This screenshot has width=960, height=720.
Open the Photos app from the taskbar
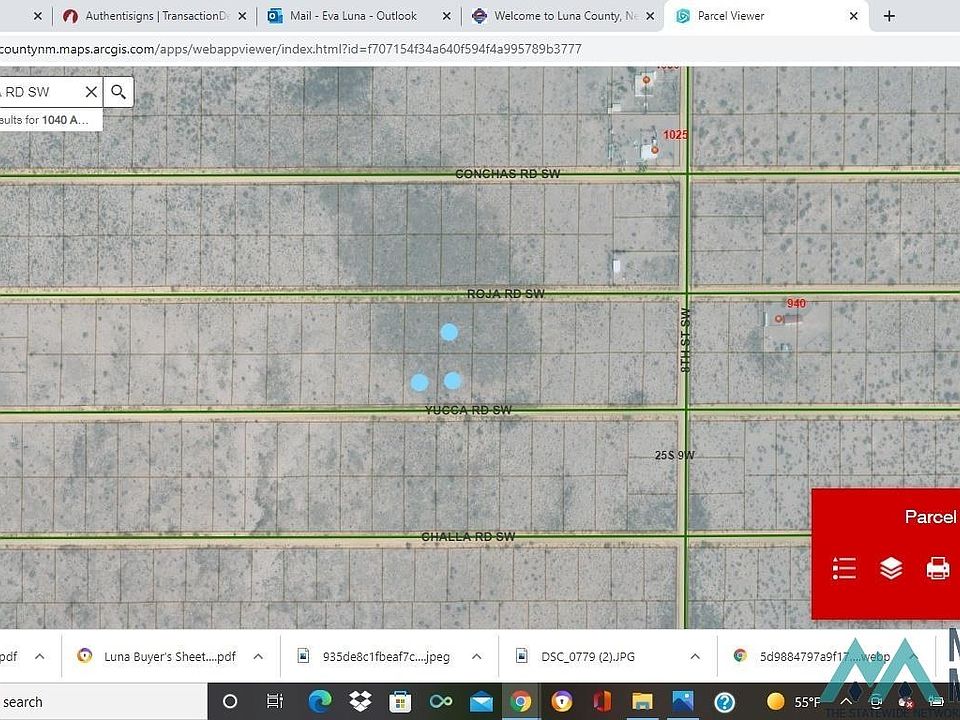(683, 701)
